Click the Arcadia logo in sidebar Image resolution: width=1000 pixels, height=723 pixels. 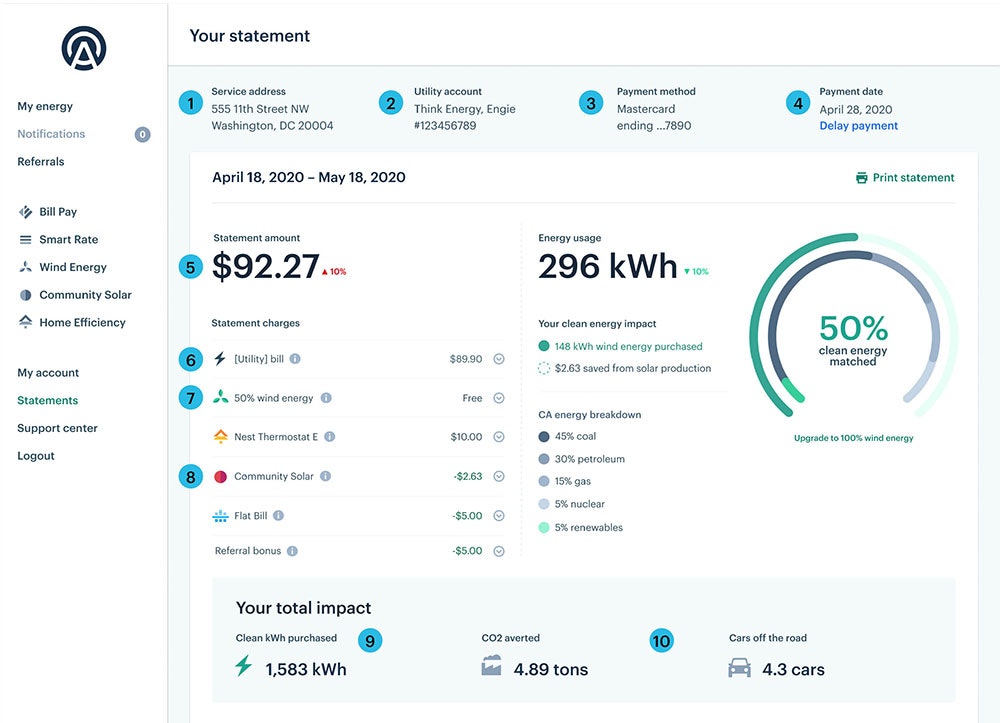coord(83,48)
